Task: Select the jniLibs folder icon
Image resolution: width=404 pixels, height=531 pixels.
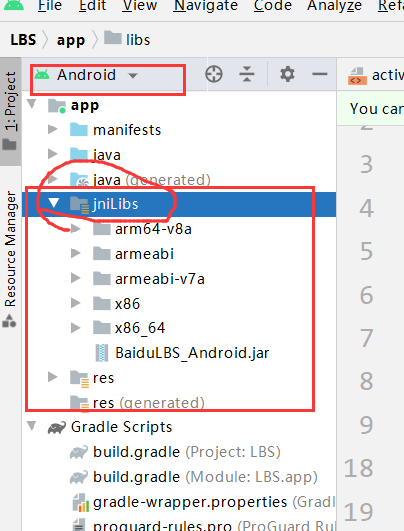Action: click(80, 204)
